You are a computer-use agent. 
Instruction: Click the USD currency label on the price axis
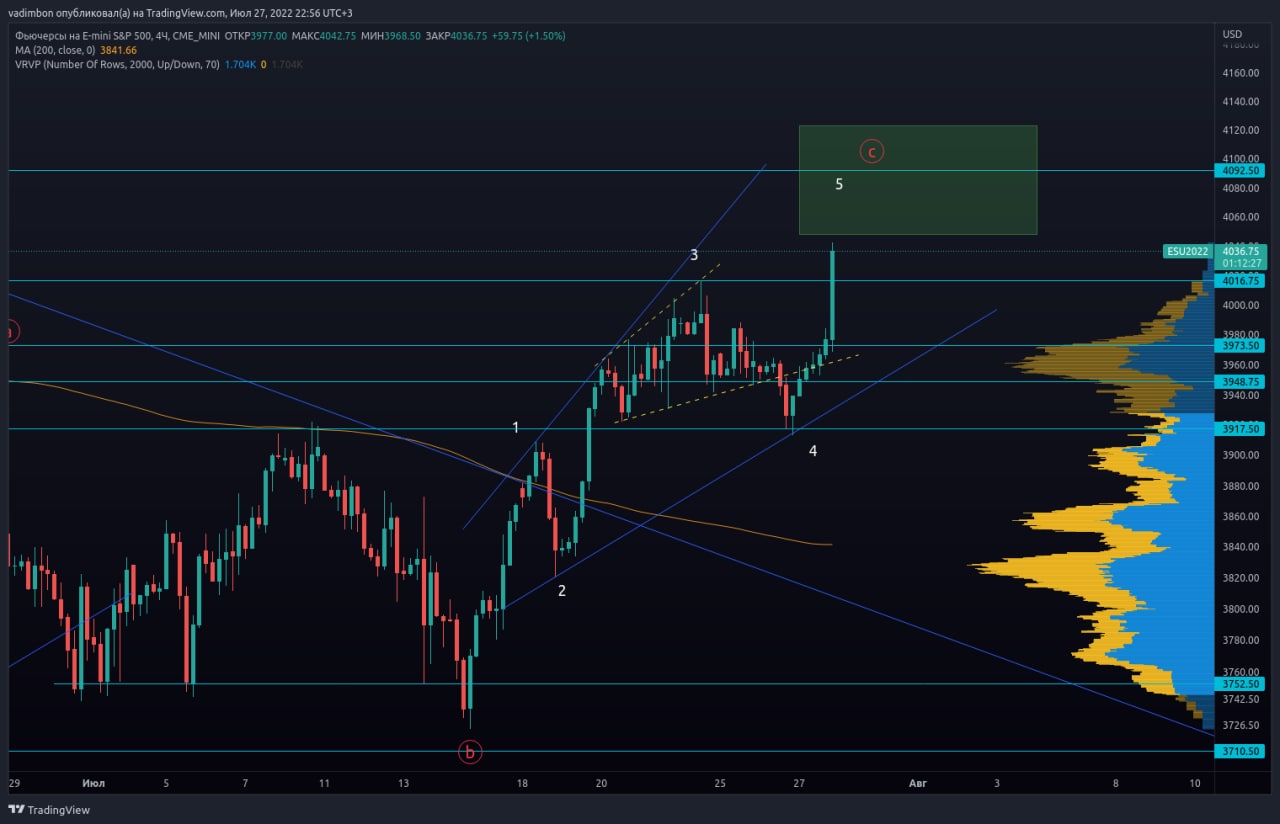pos(1232,35)
